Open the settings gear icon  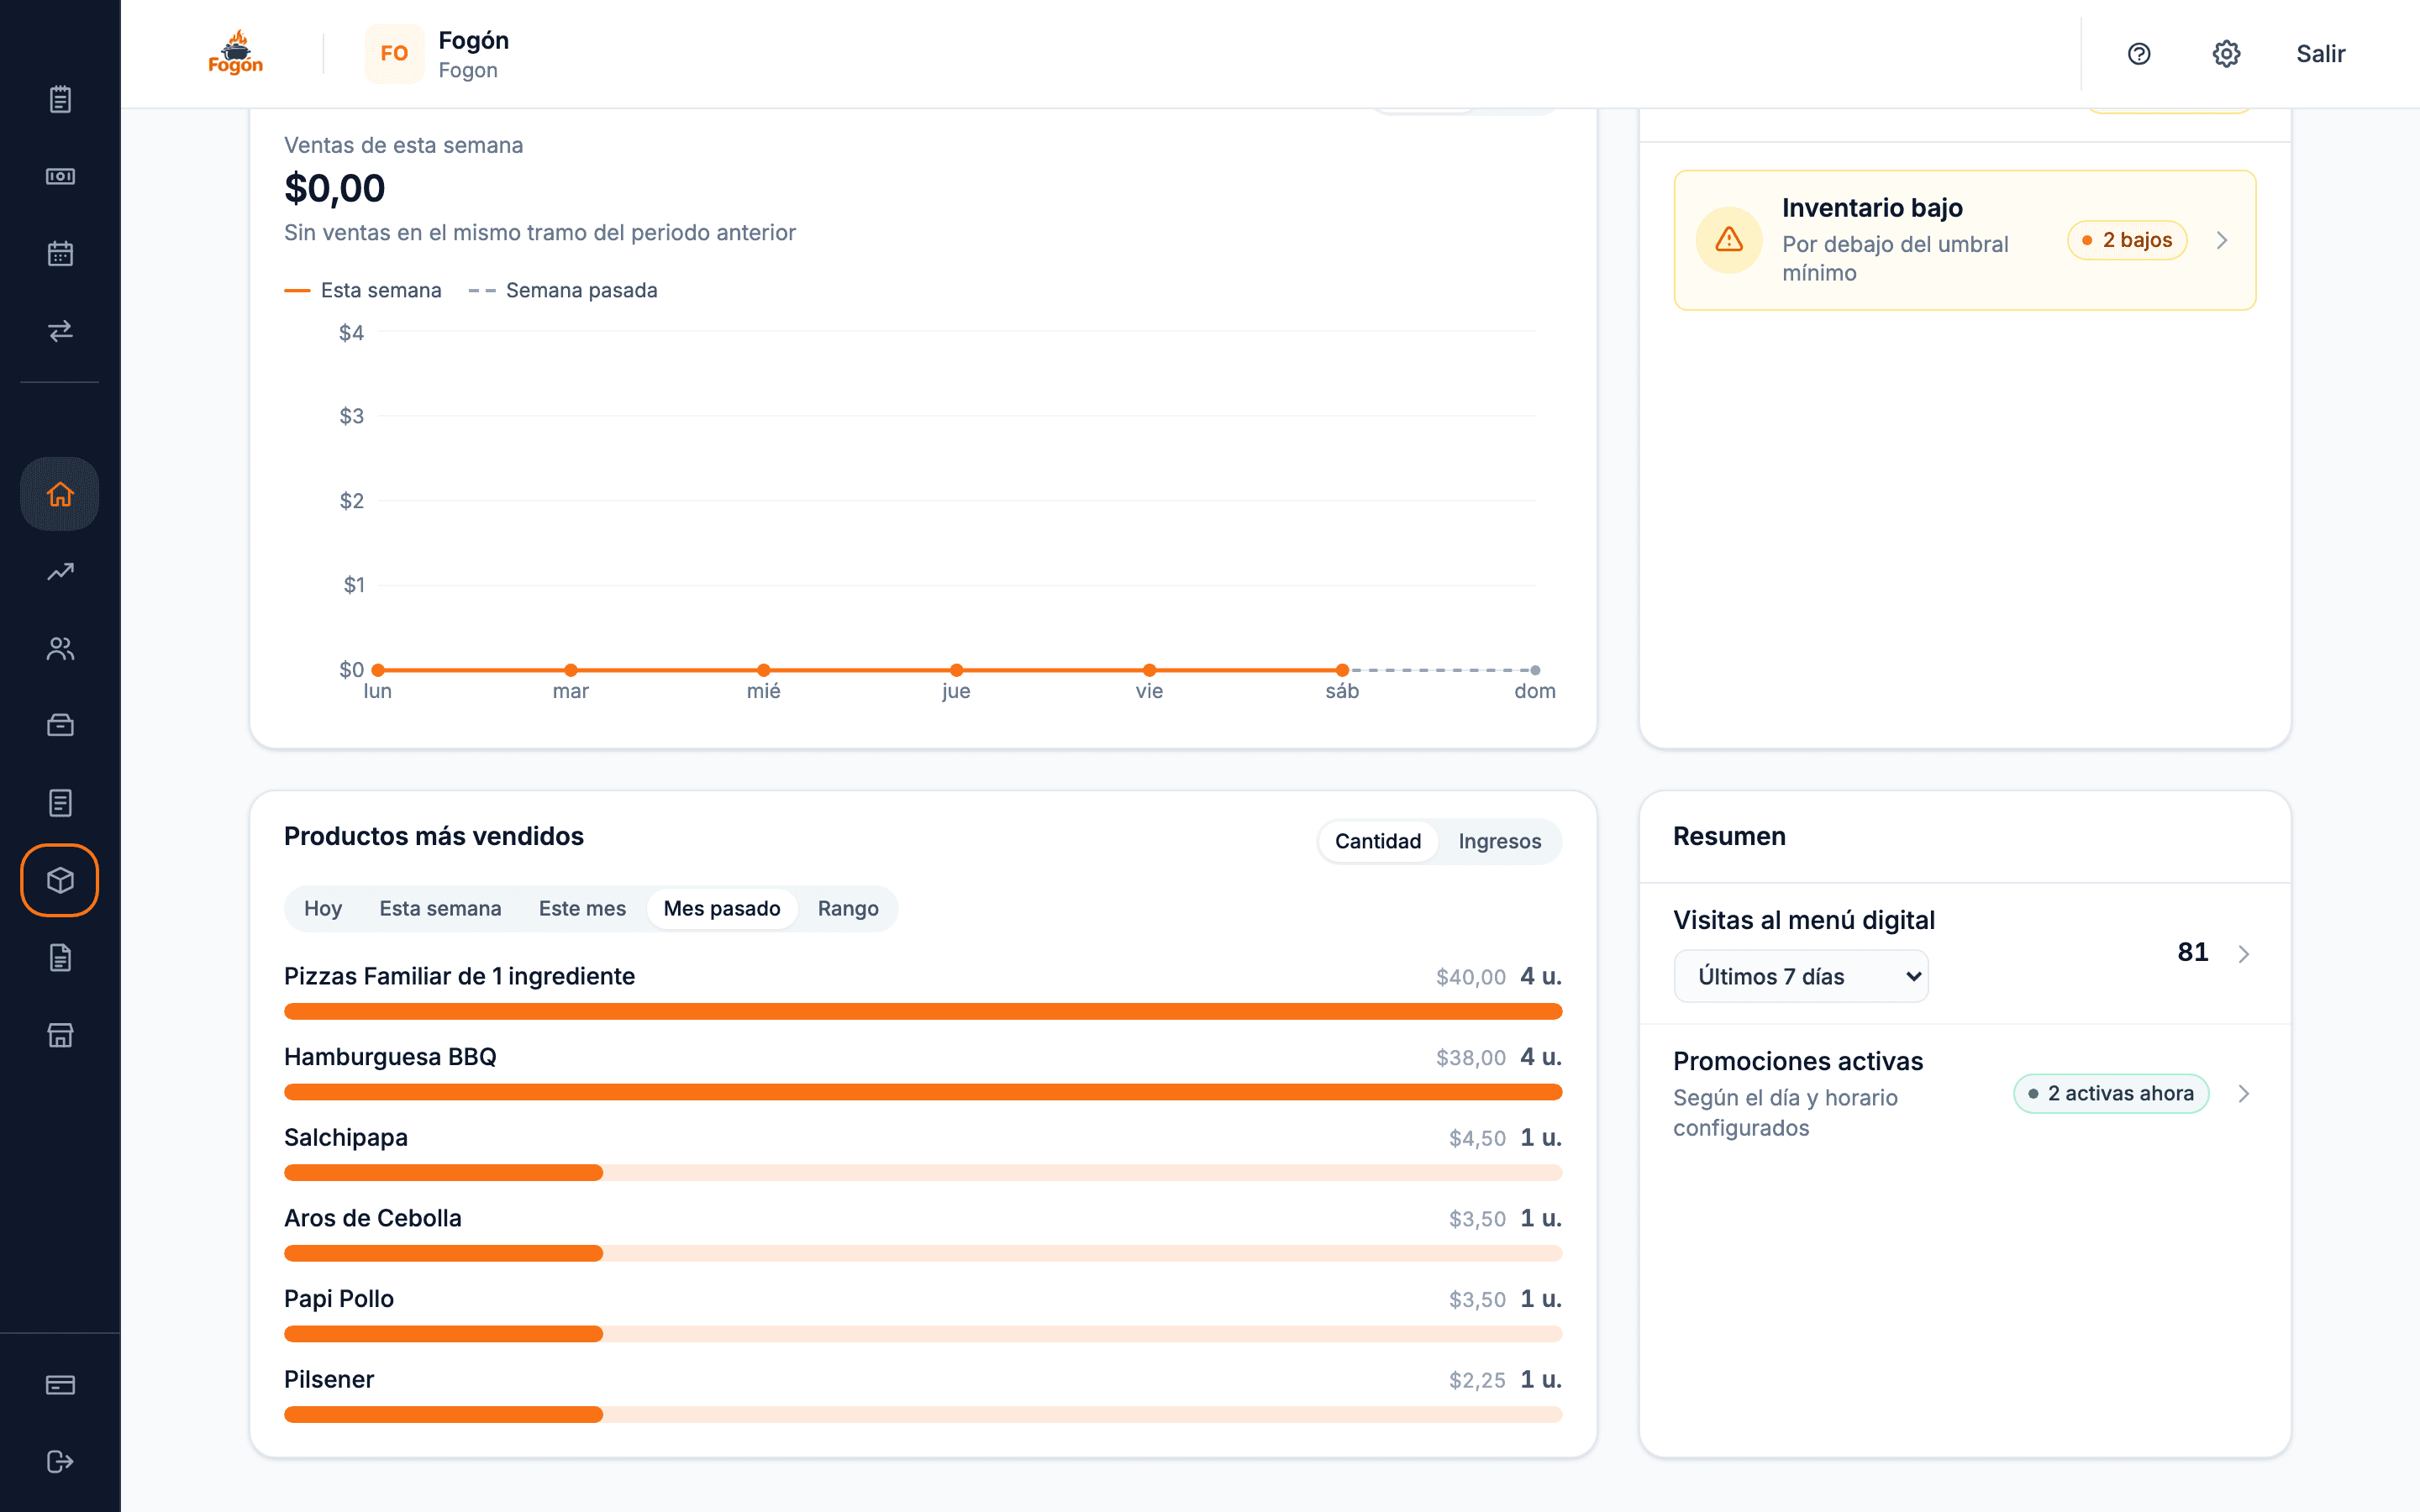(2226, 54)
